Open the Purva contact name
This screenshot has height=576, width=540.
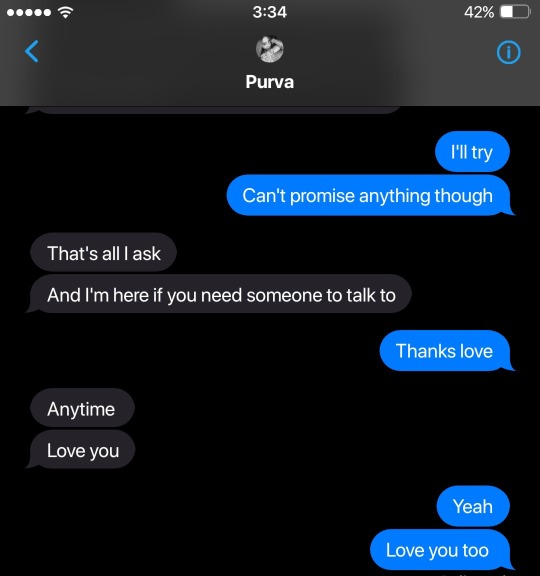(x=270, y=82)
